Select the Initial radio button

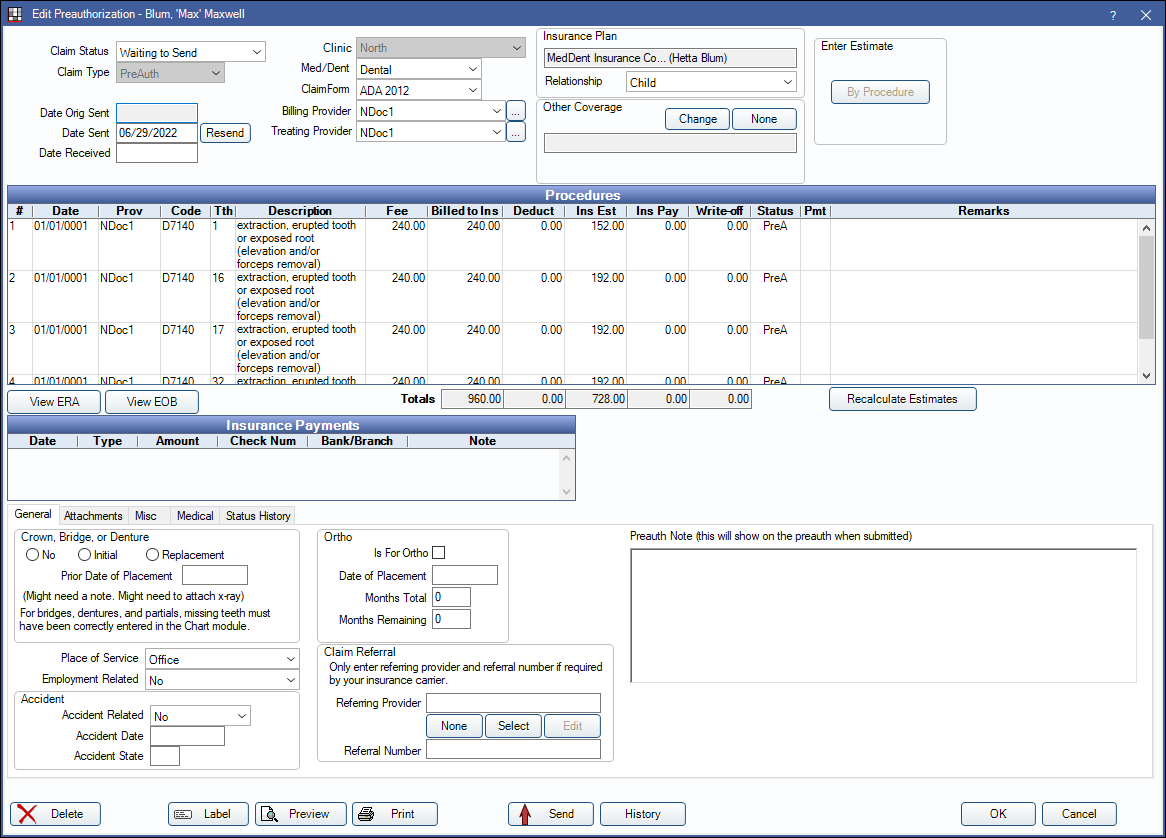coord(85,555)
